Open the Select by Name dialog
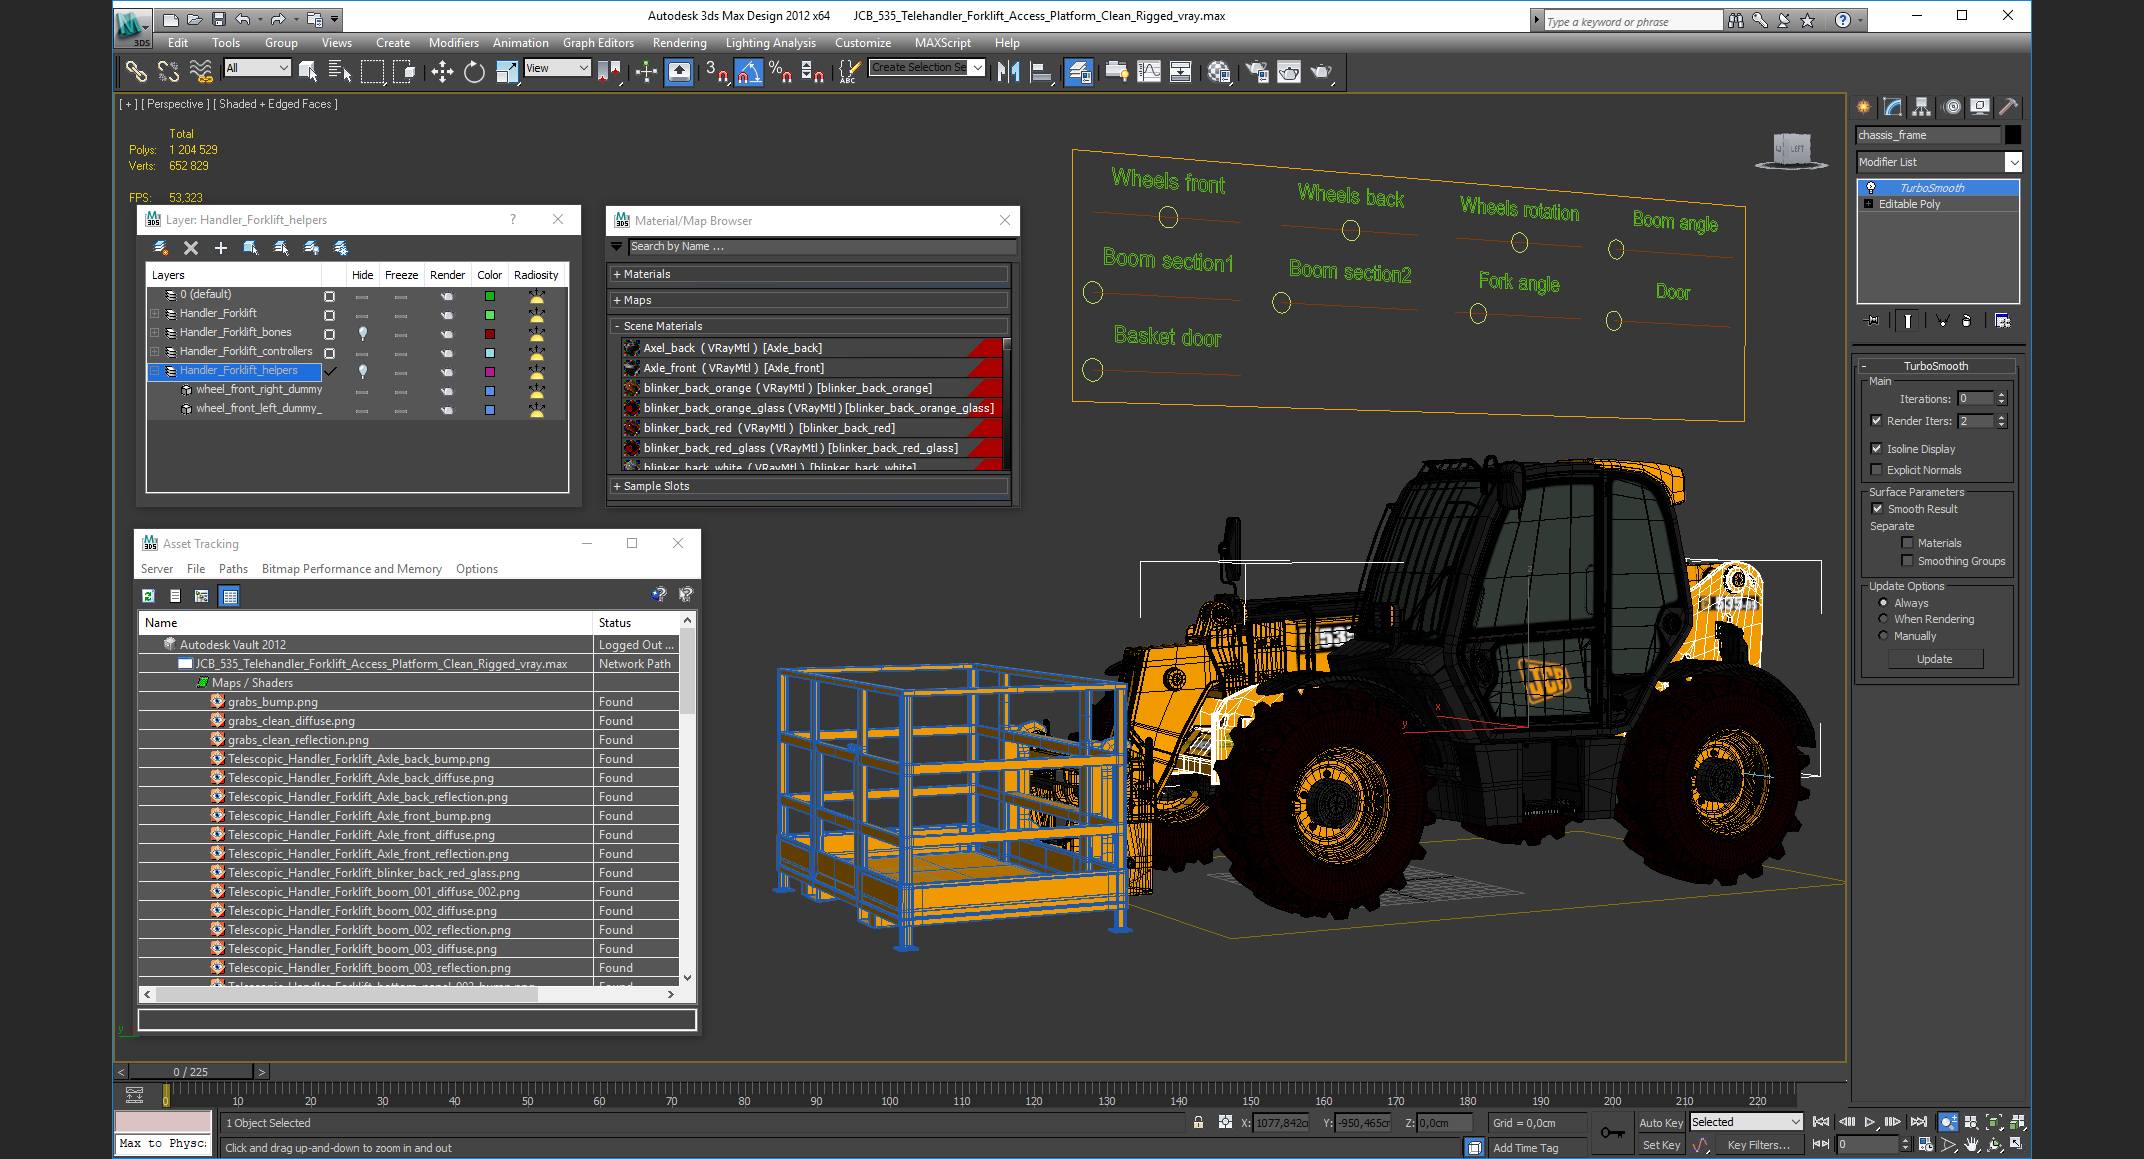This screenshot has width=2144, height=1159. point(340,71)
